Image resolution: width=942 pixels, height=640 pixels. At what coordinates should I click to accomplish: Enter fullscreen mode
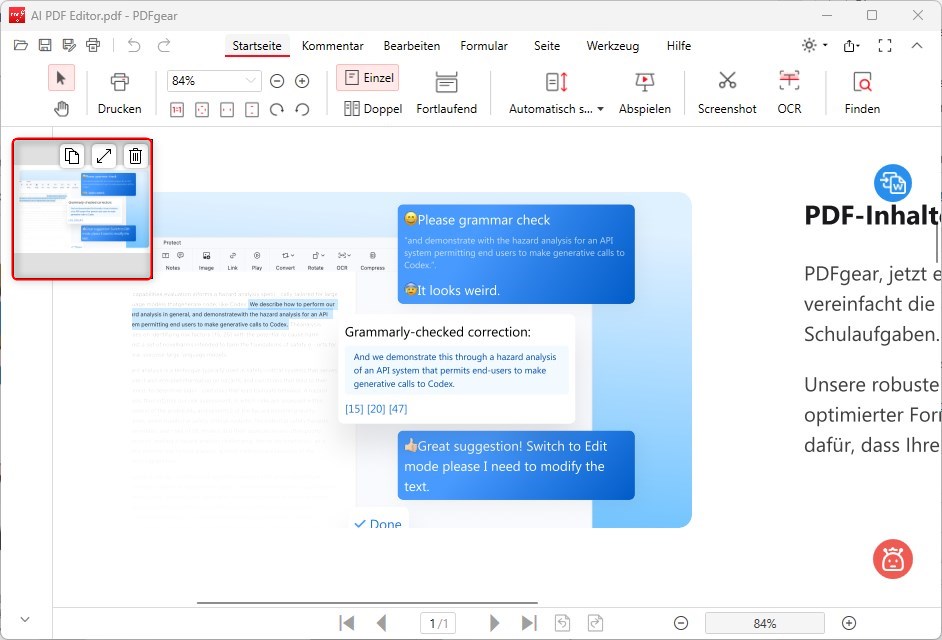click(884, 45)
